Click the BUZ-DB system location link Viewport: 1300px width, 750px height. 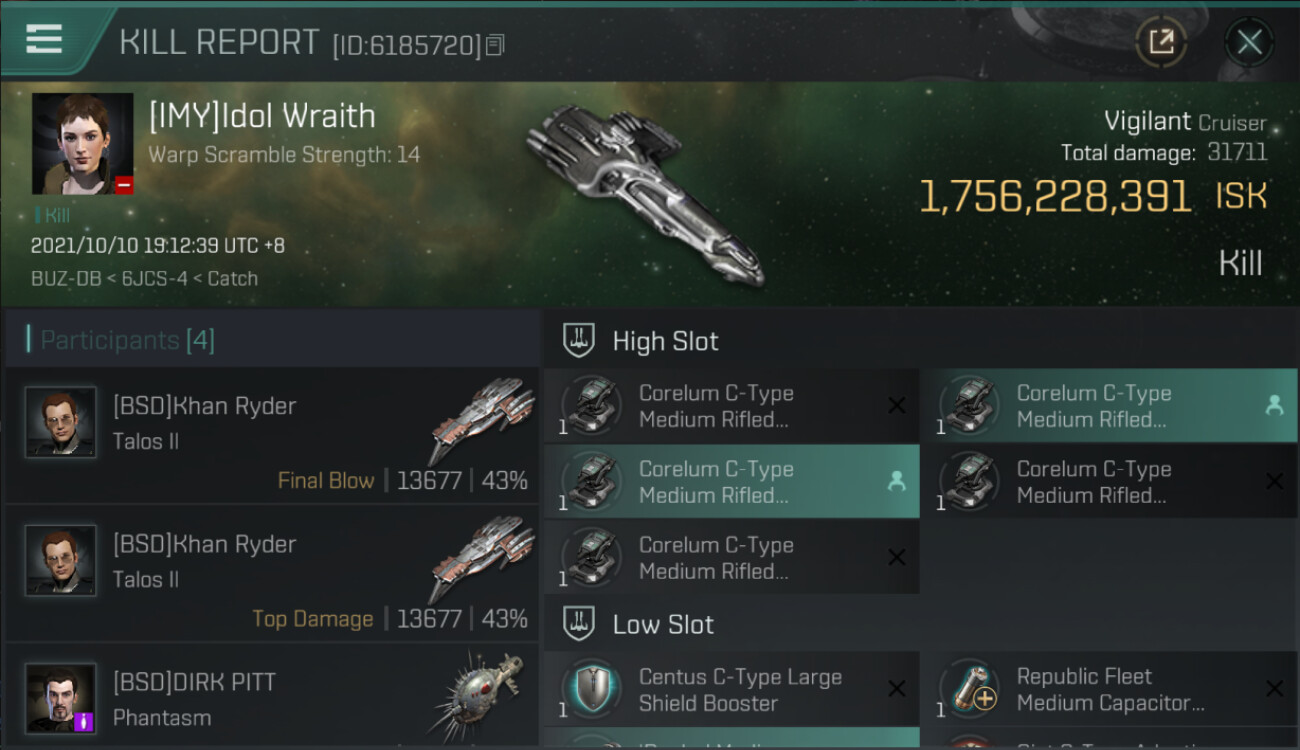65,278
